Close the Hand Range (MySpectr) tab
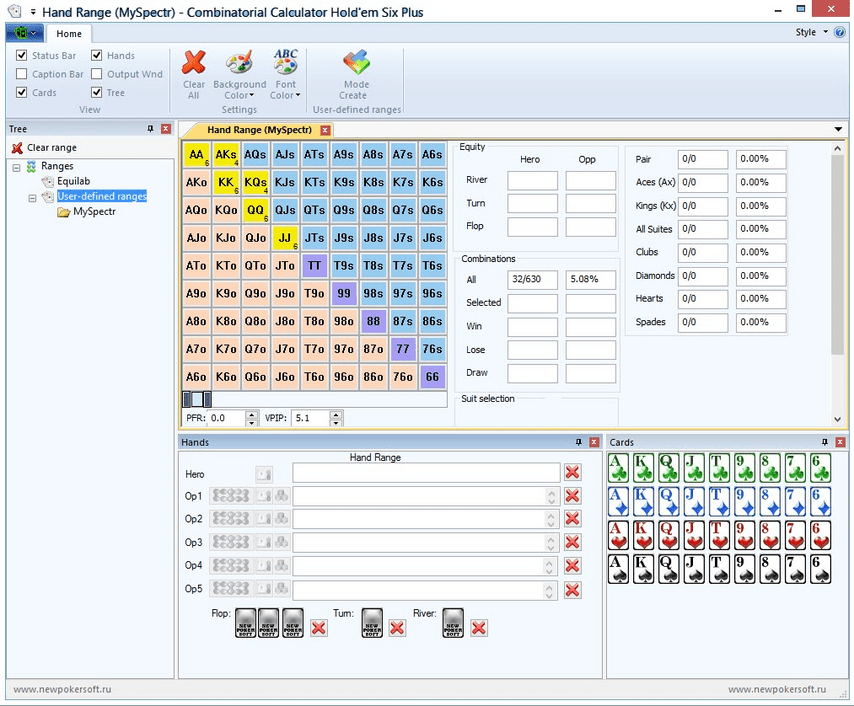Viewport: 854px width, 706px height. [325, 130]
